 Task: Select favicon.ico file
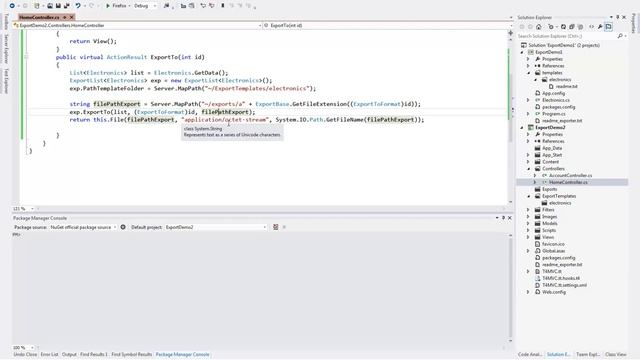553,244
